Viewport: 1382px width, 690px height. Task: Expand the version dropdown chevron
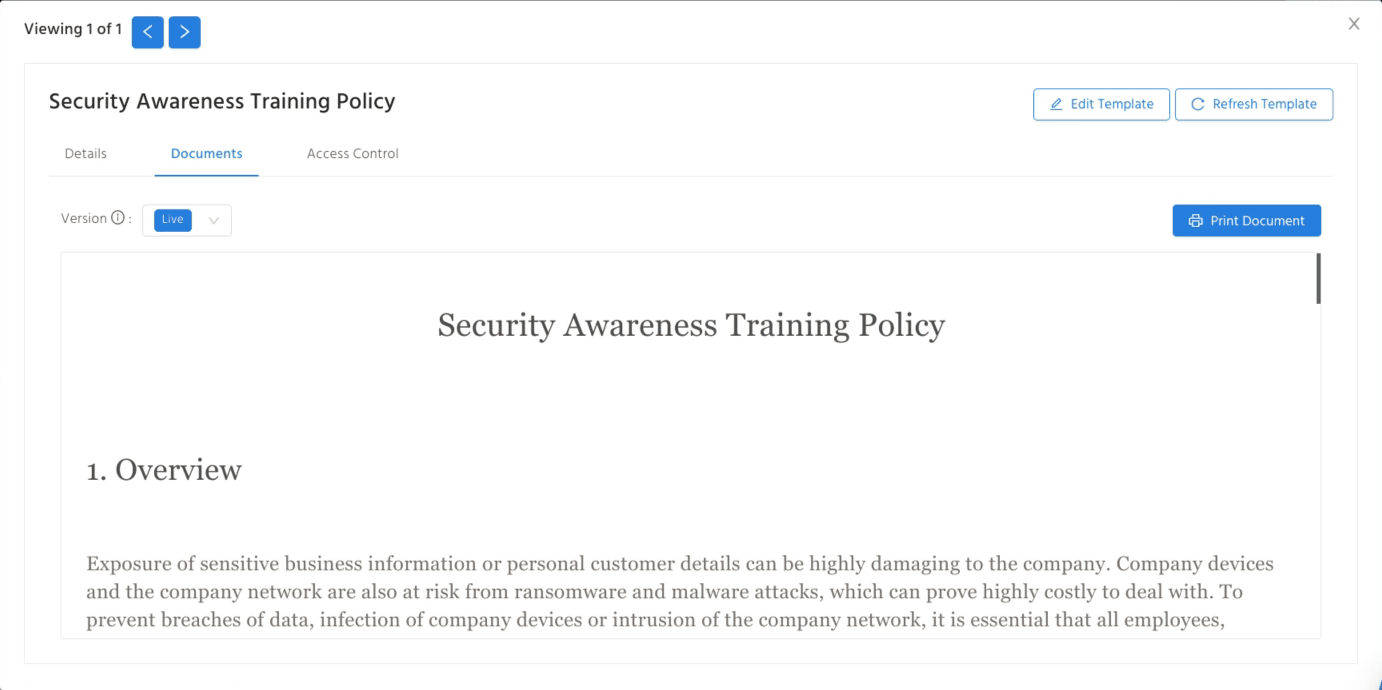point(214,221)
